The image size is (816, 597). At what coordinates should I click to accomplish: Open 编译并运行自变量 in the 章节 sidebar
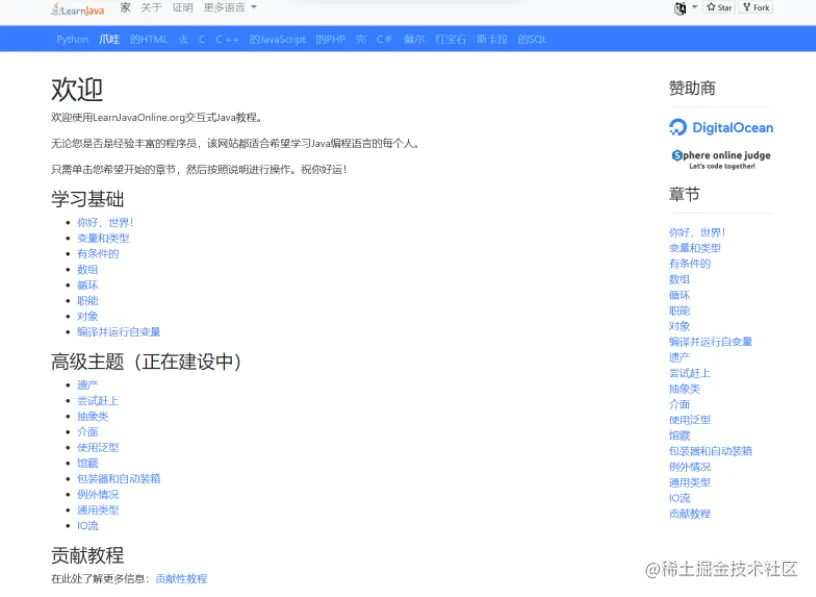pyautogui.click(x=710, y=341)
